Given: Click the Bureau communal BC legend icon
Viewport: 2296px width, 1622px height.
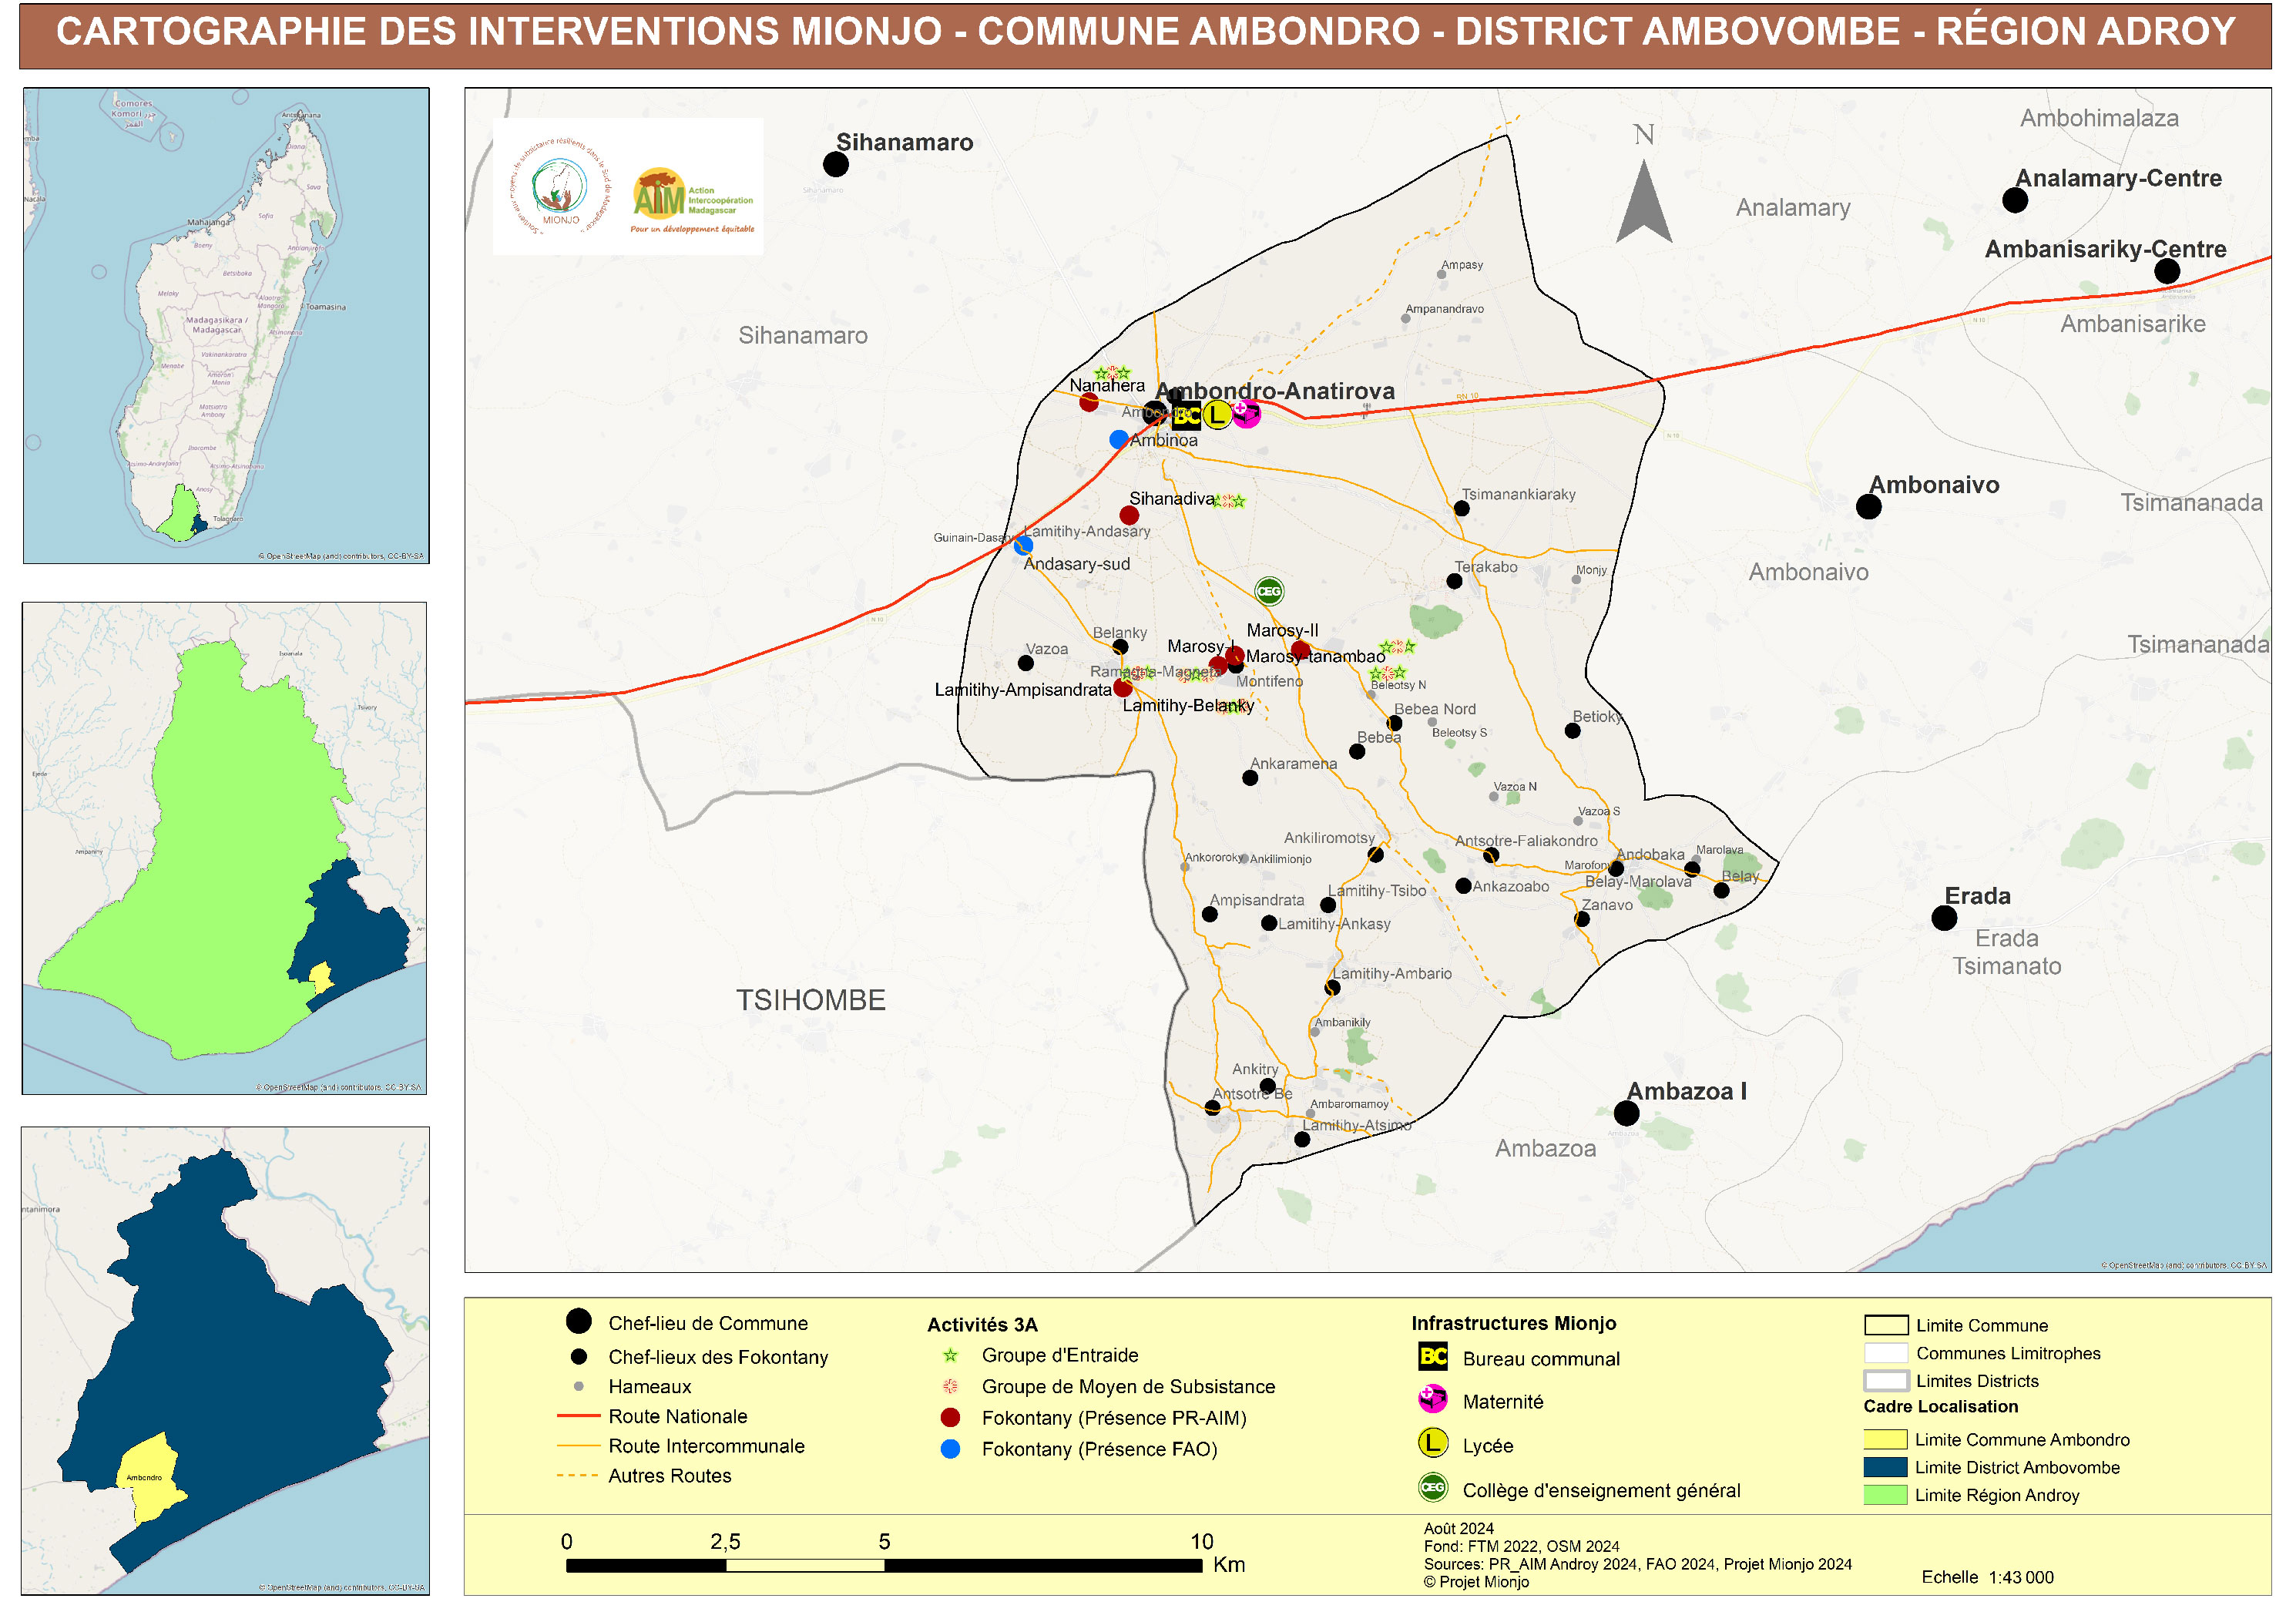Looking at the screenshot, I should [x=1432, y=1356].
